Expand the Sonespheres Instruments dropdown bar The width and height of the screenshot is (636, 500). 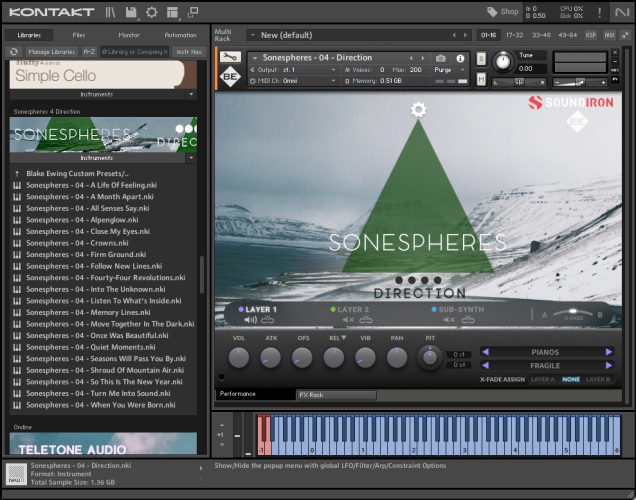[x=103, y=157]
